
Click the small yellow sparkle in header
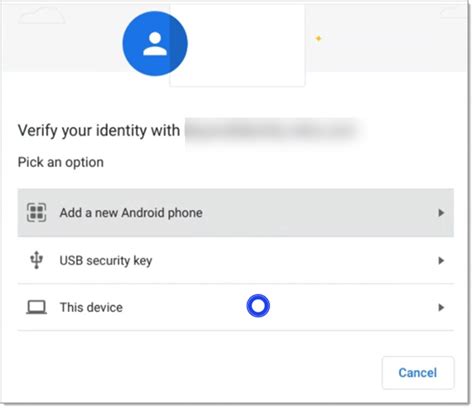pos(318,38)
